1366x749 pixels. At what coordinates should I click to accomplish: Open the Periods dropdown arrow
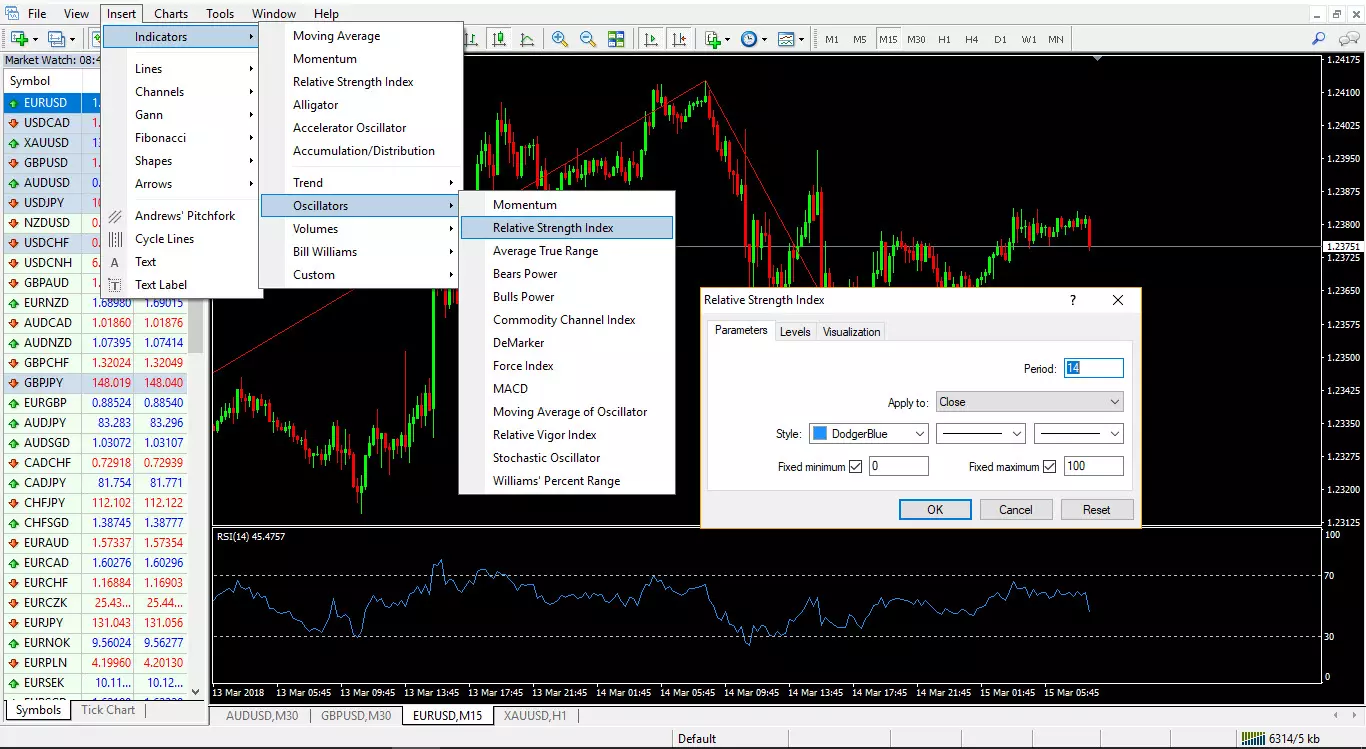765,40
